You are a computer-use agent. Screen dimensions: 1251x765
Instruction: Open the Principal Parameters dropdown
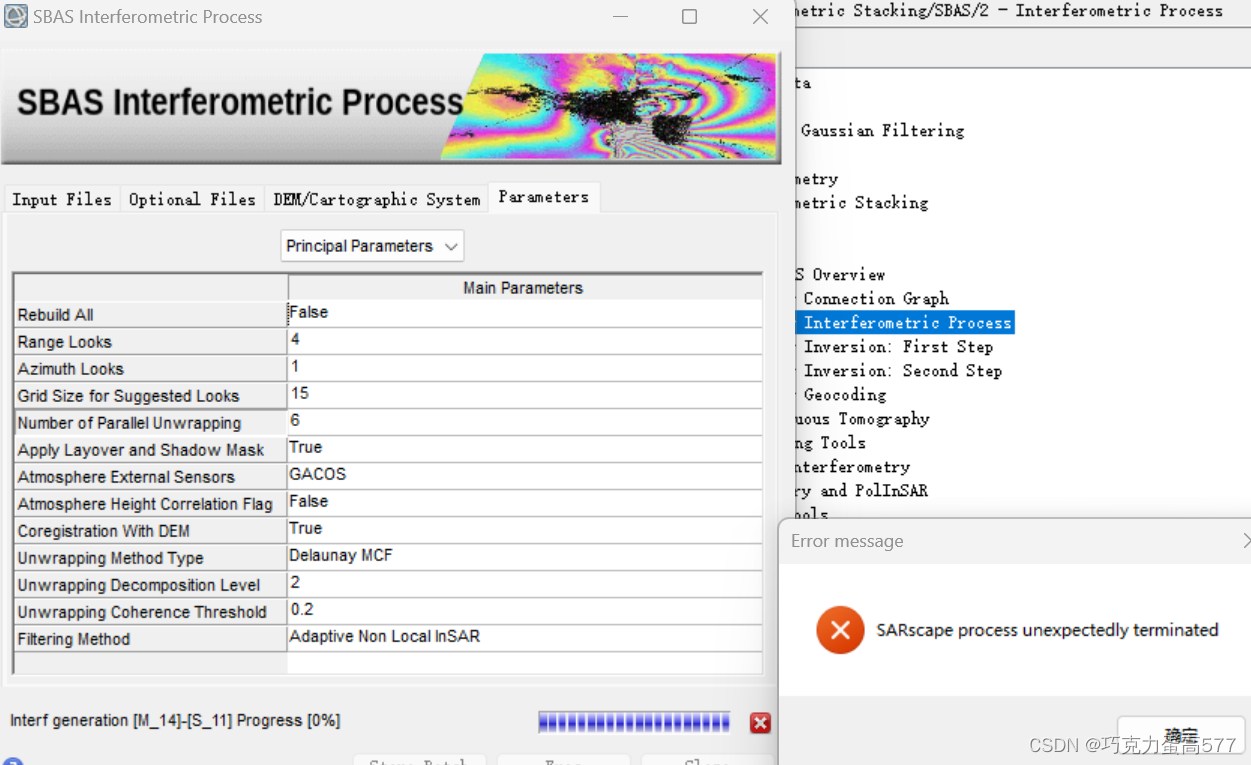(x=372, y=246)
